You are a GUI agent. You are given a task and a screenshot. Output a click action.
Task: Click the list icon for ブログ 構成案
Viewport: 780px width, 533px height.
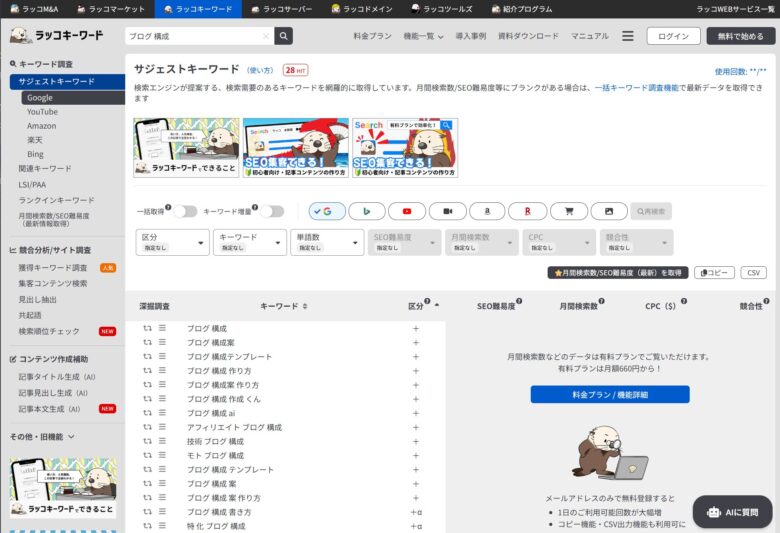(162, 342)
